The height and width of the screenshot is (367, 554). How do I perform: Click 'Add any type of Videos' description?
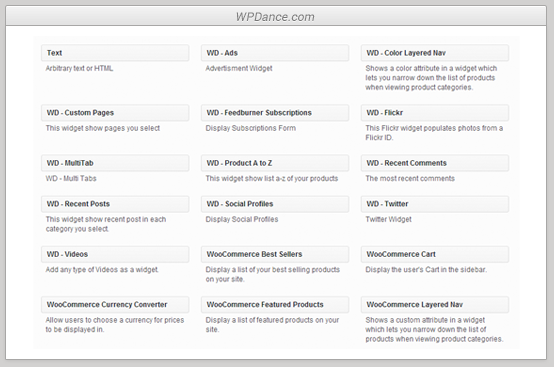tap(102, 270)
